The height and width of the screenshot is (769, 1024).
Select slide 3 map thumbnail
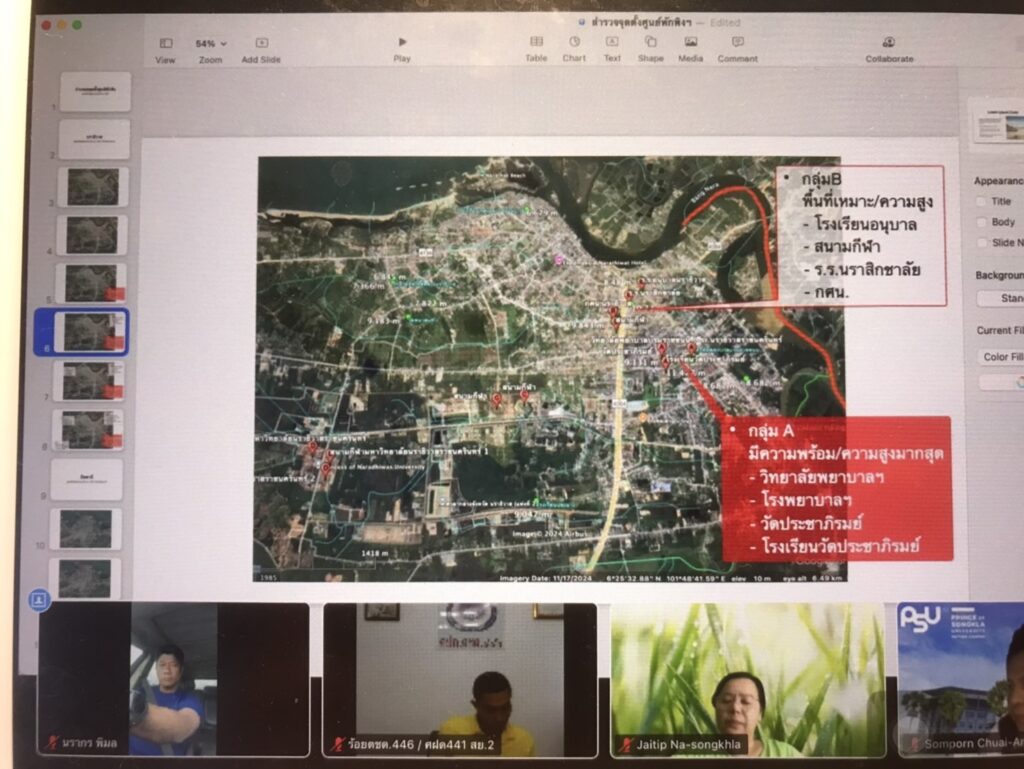point(93,187)
